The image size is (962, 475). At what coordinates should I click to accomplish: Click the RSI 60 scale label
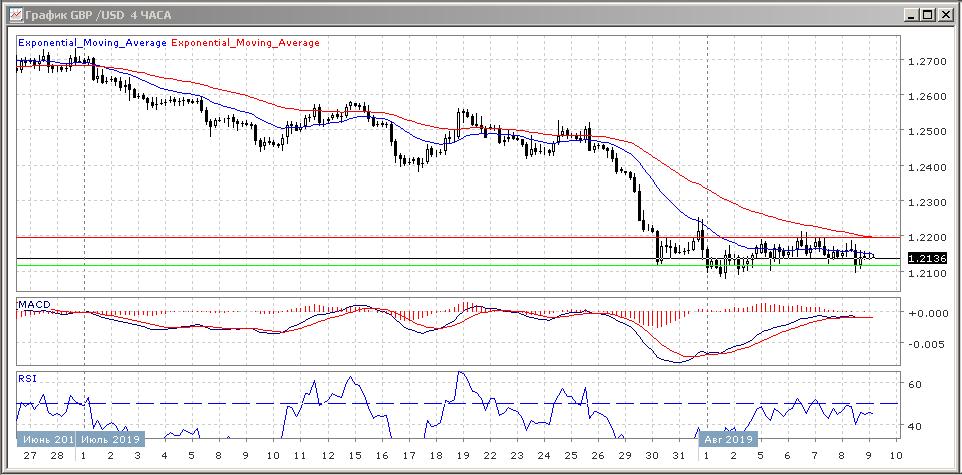coord(914,383)
